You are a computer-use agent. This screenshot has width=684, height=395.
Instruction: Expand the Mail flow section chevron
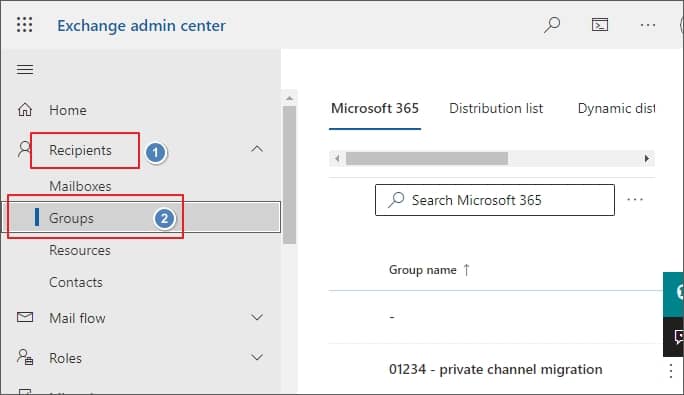coord(257,317)
